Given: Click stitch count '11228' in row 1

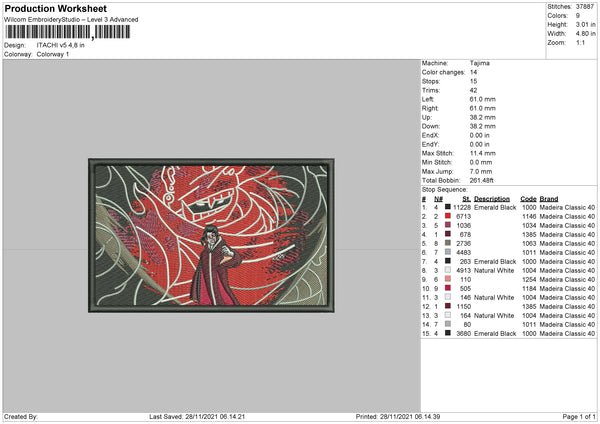Looking at the screenshot, I should [462, 207].
